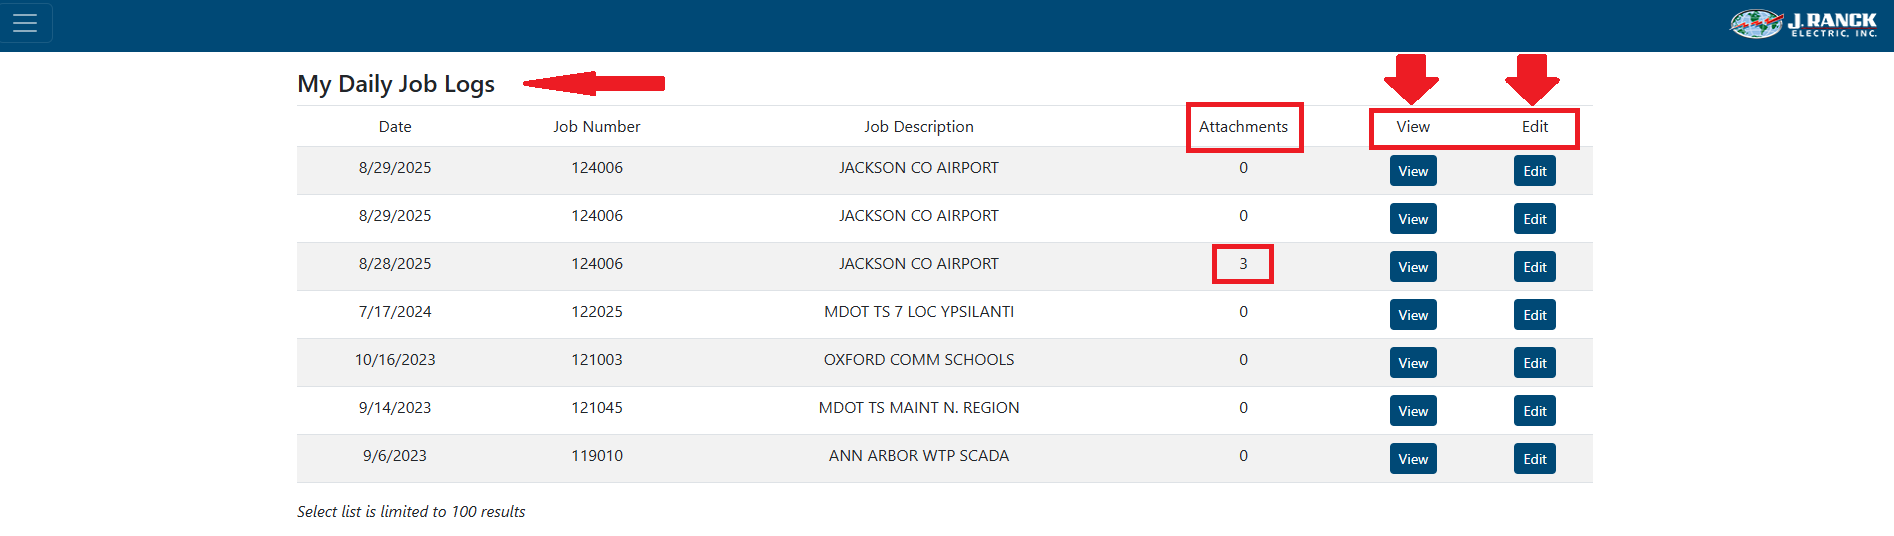Click the Date column header

click(x=395, y=127)
